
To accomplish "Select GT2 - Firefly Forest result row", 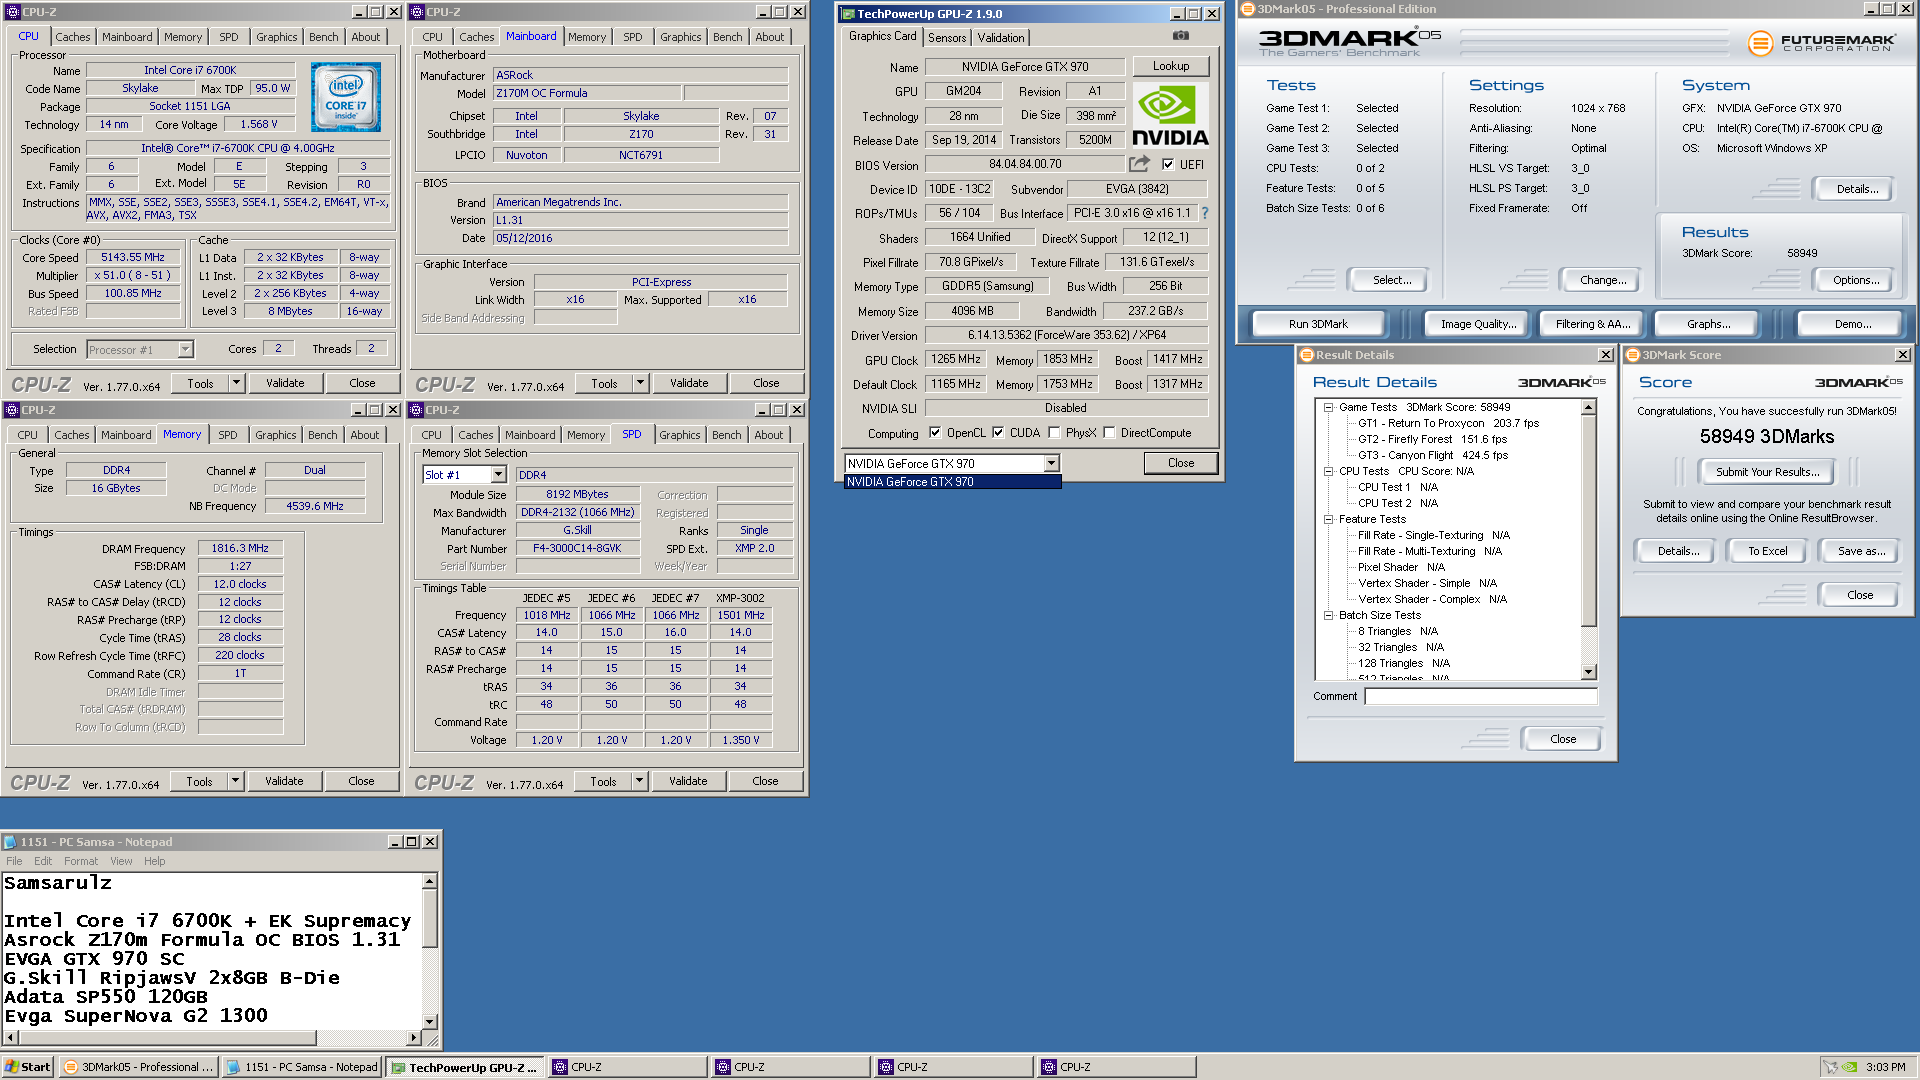I will [1432, 439].
